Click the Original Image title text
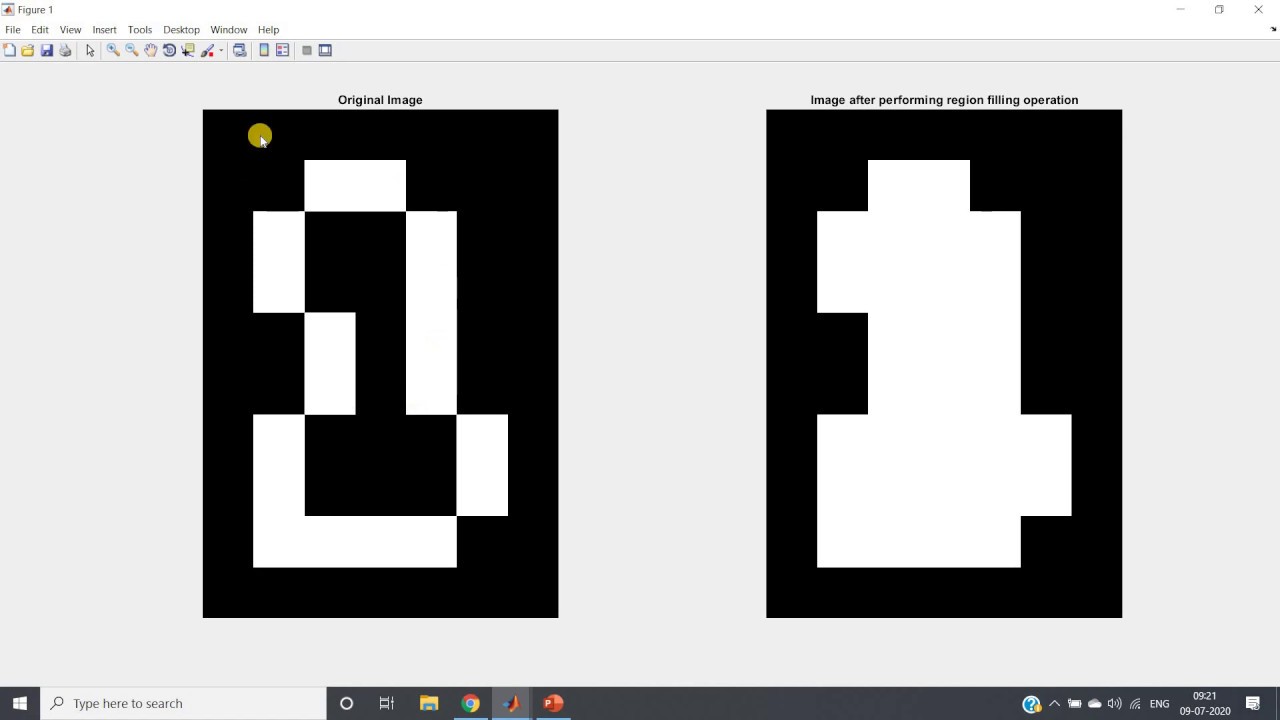Viewport: 1280px width, 720px height. (380, 100)
